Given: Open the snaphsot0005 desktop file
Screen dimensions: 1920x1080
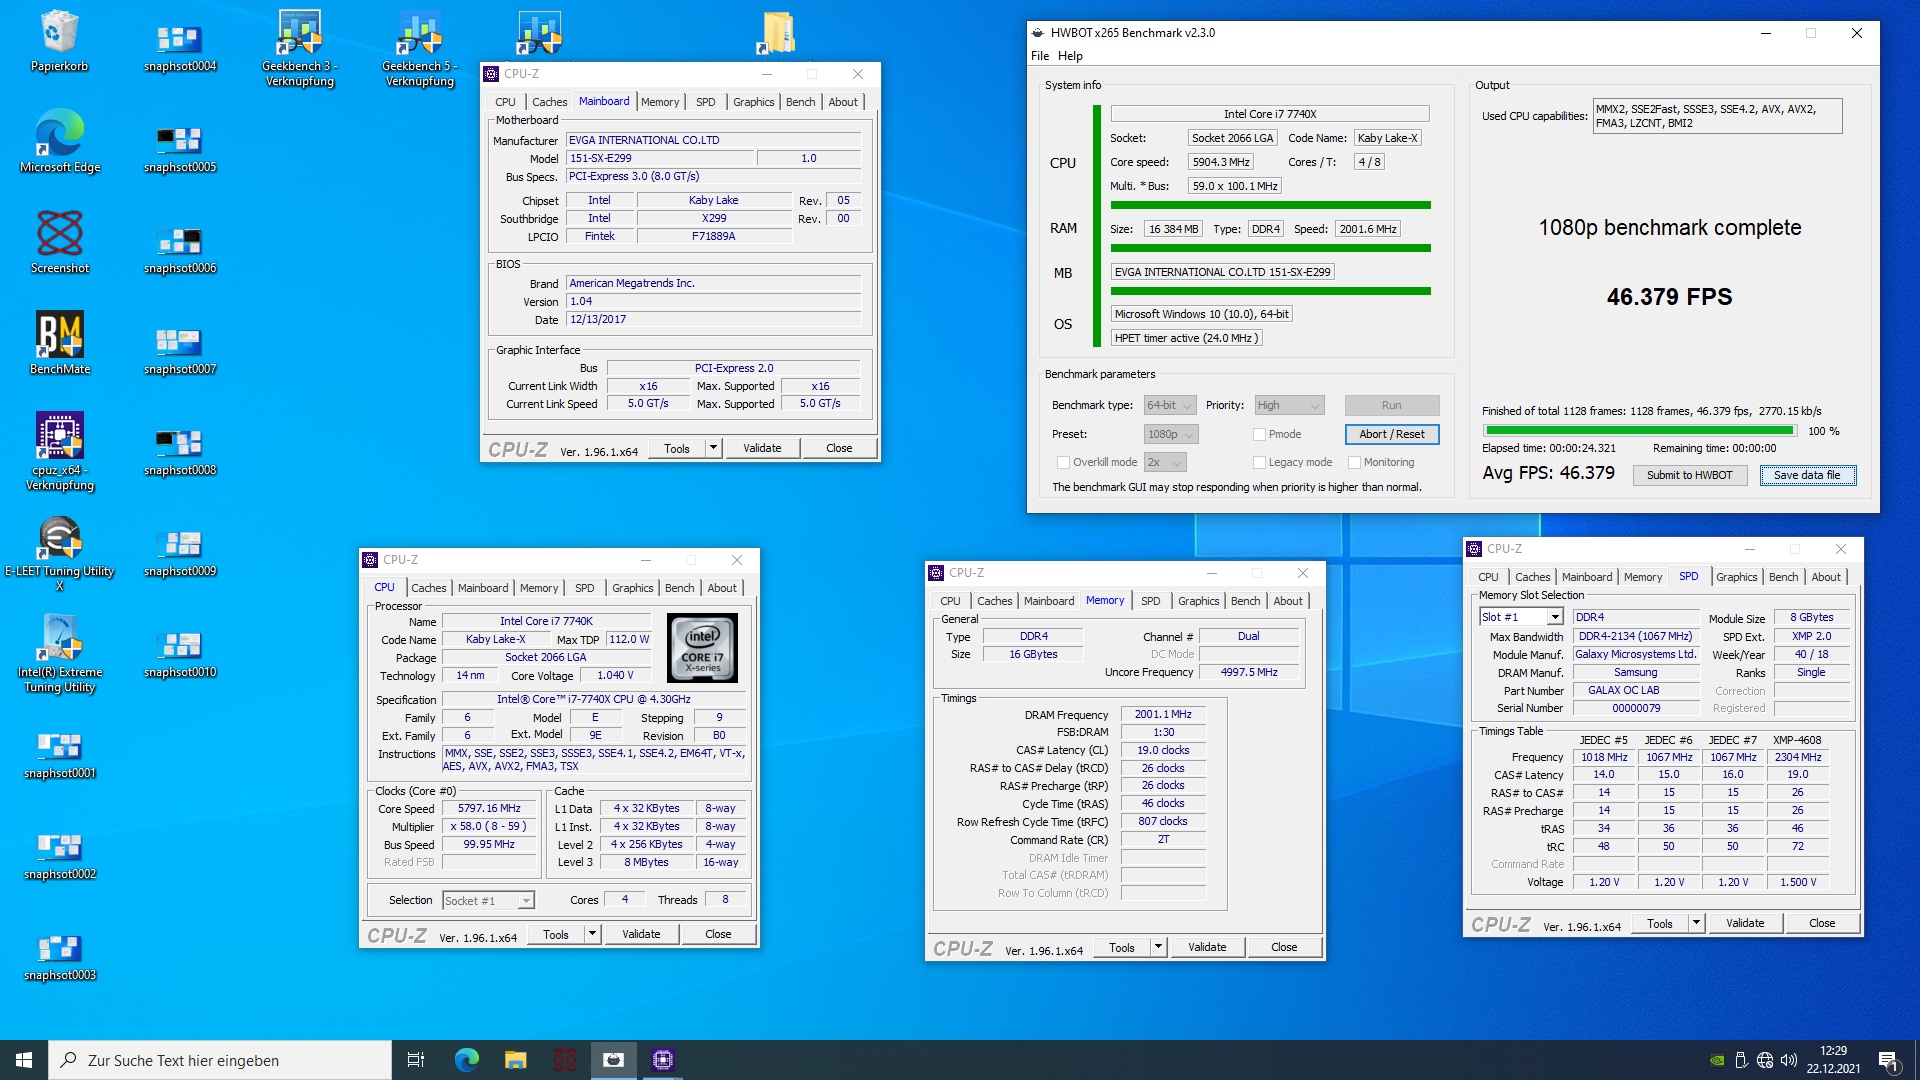Looking at the screenshot, I should (180, 149).
